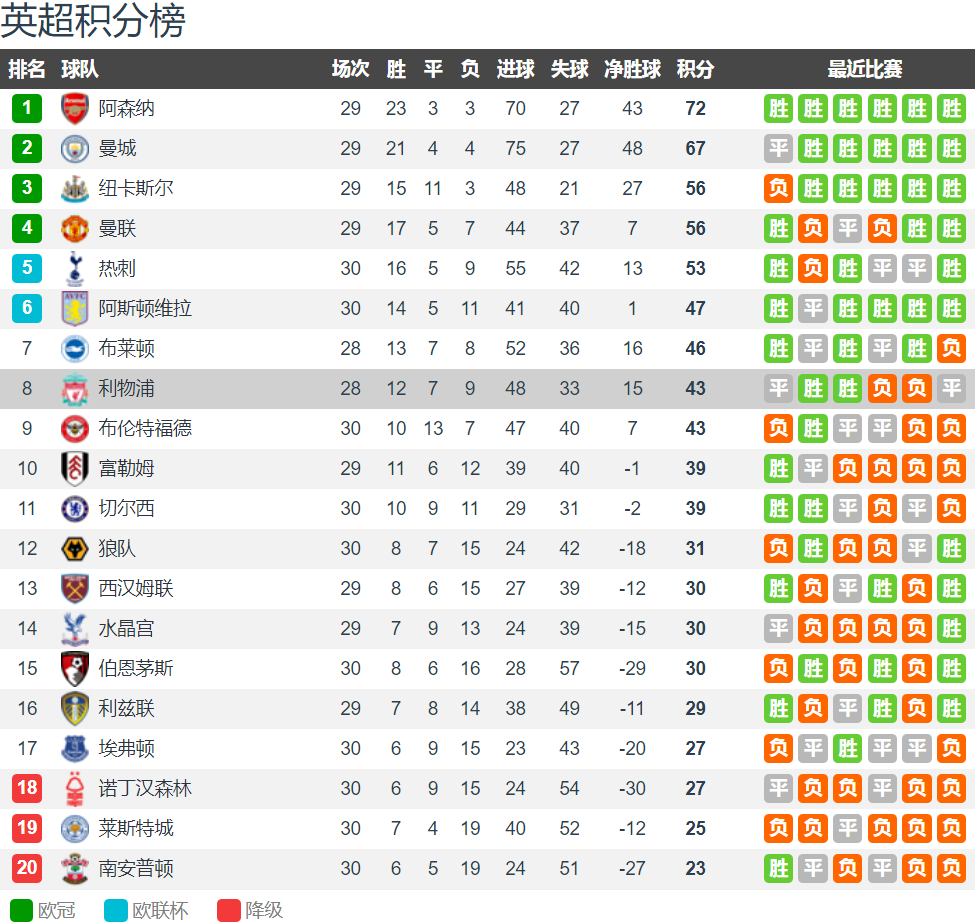
Task: Click the Nottingham Forest tree crest
Action: click(x=75, y=788)
